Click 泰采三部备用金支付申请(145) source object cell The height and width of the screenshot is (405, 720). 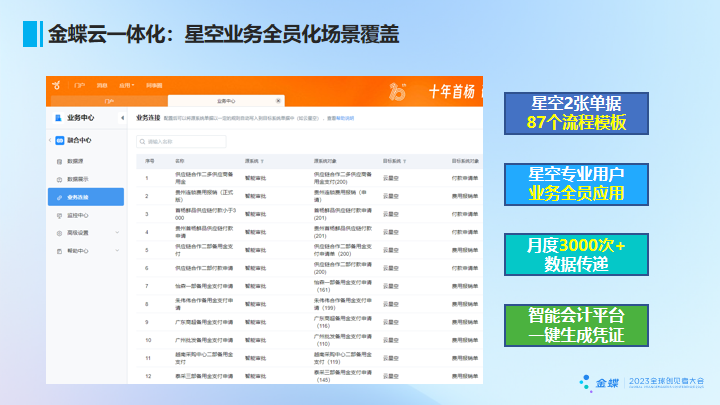(x=343, y=376)
